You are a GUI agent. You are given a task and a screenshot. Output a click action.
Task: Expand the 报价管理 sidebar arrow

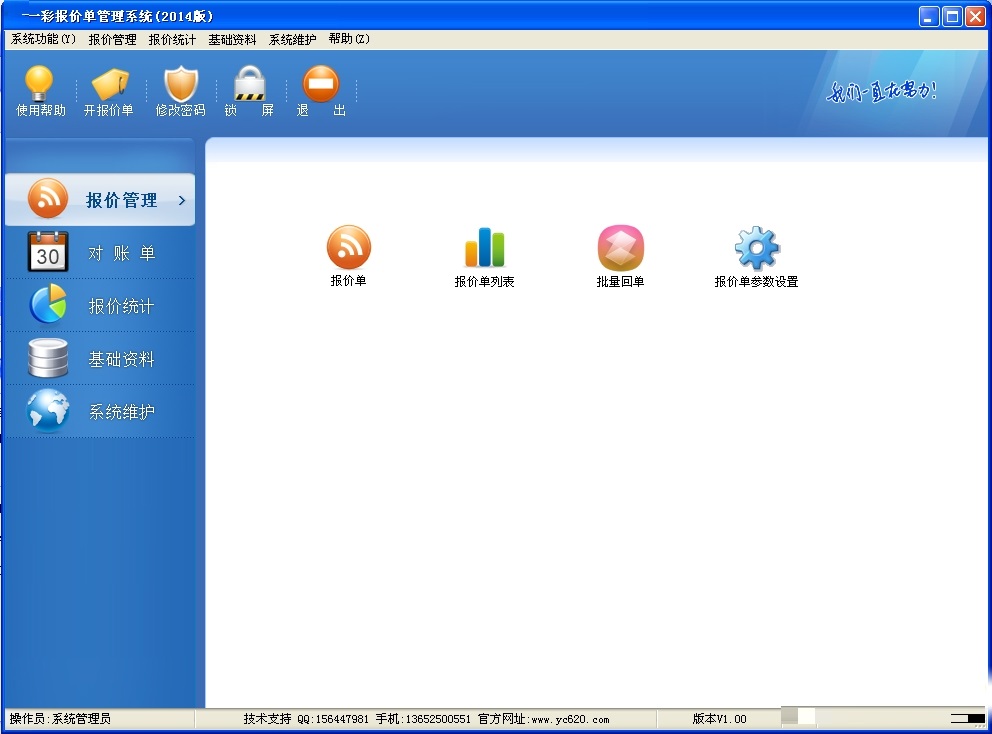pos(182,201)
